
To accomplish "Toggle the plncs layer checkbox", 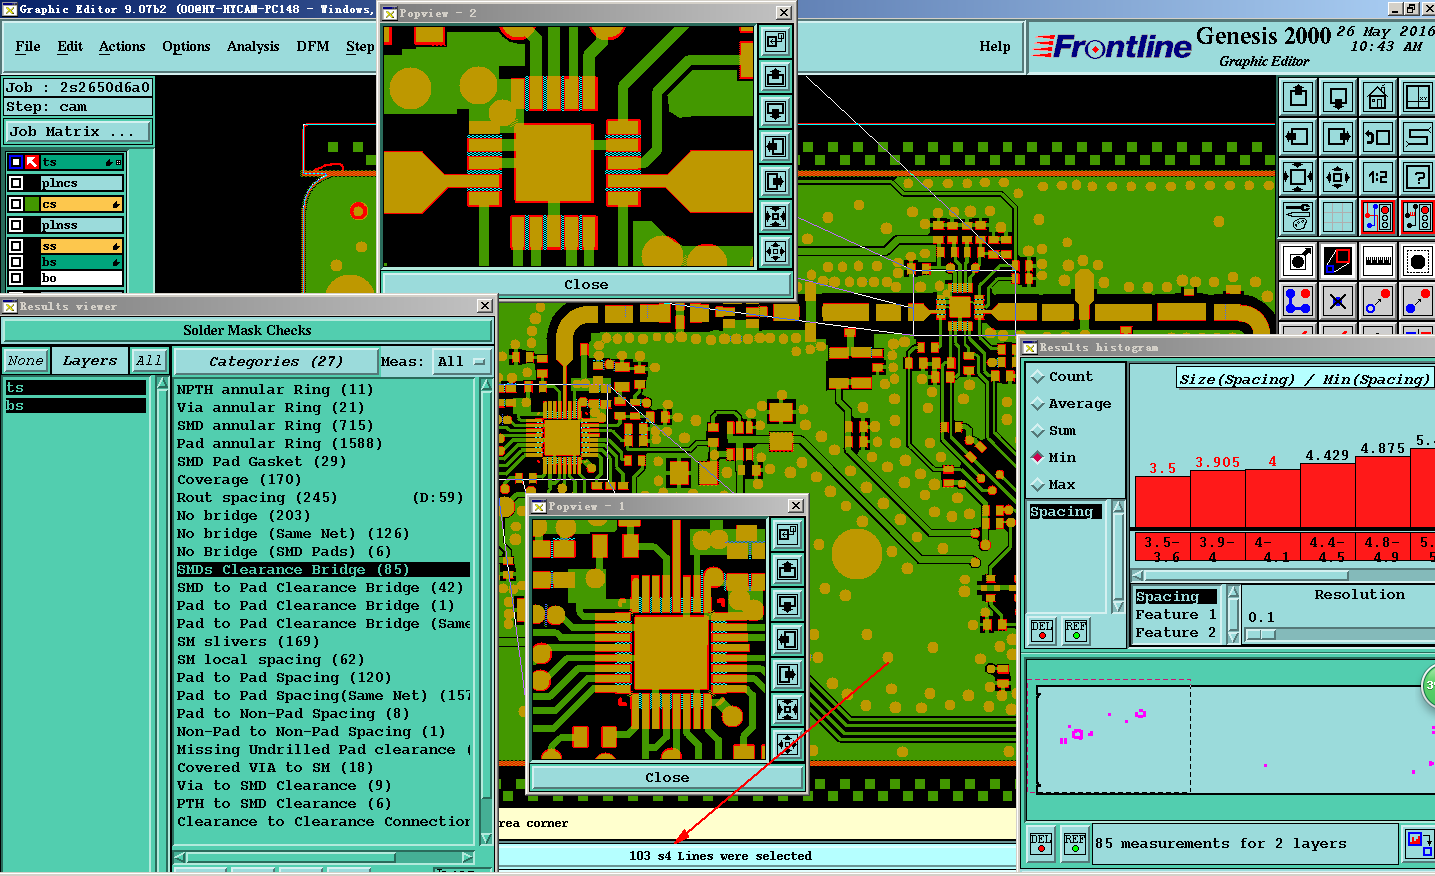I will [x=16, y=183].
